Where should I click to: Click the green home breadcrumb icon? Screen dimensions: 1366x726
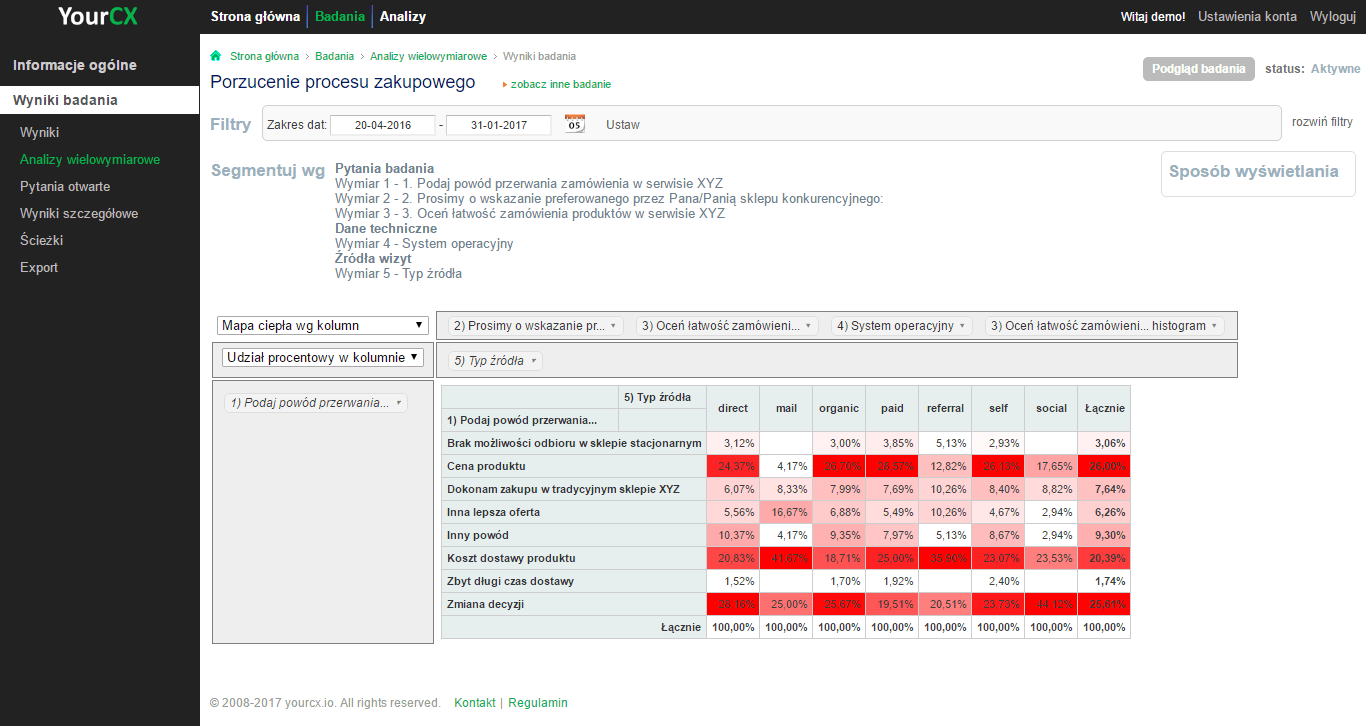coord(216,56)
